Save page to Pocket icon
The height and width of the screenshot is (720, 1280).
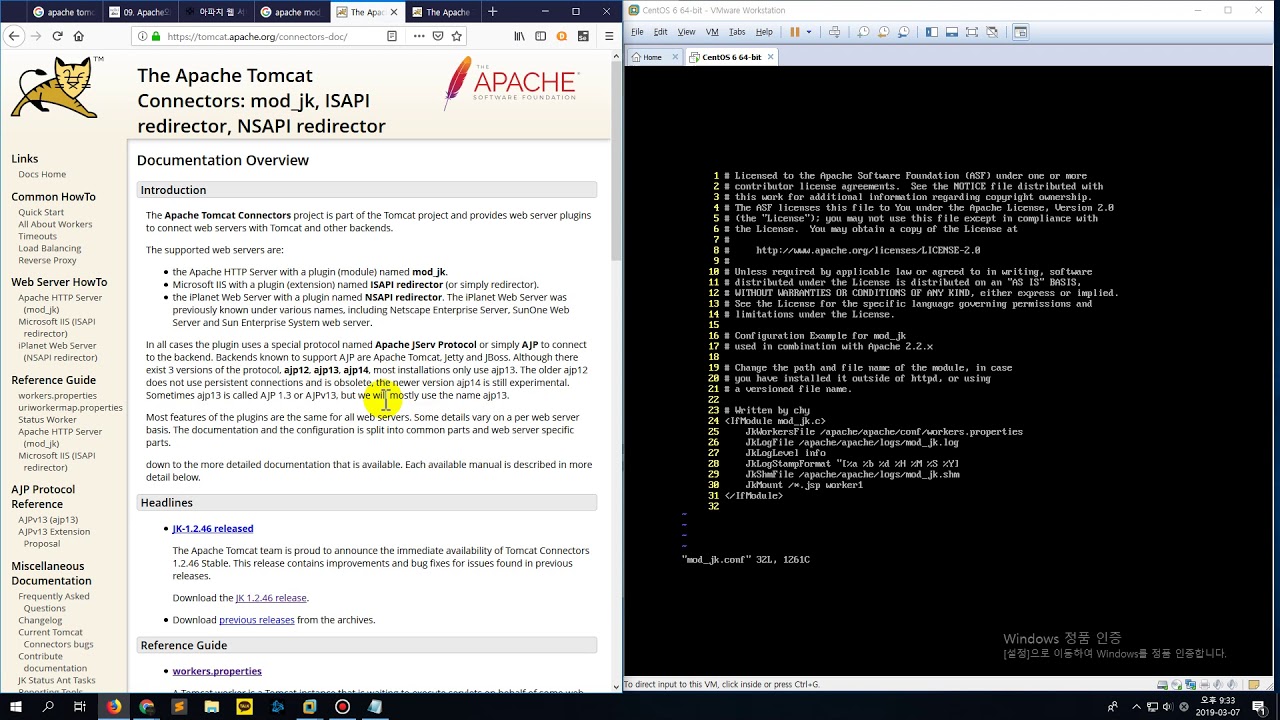(x=438, y=36)
